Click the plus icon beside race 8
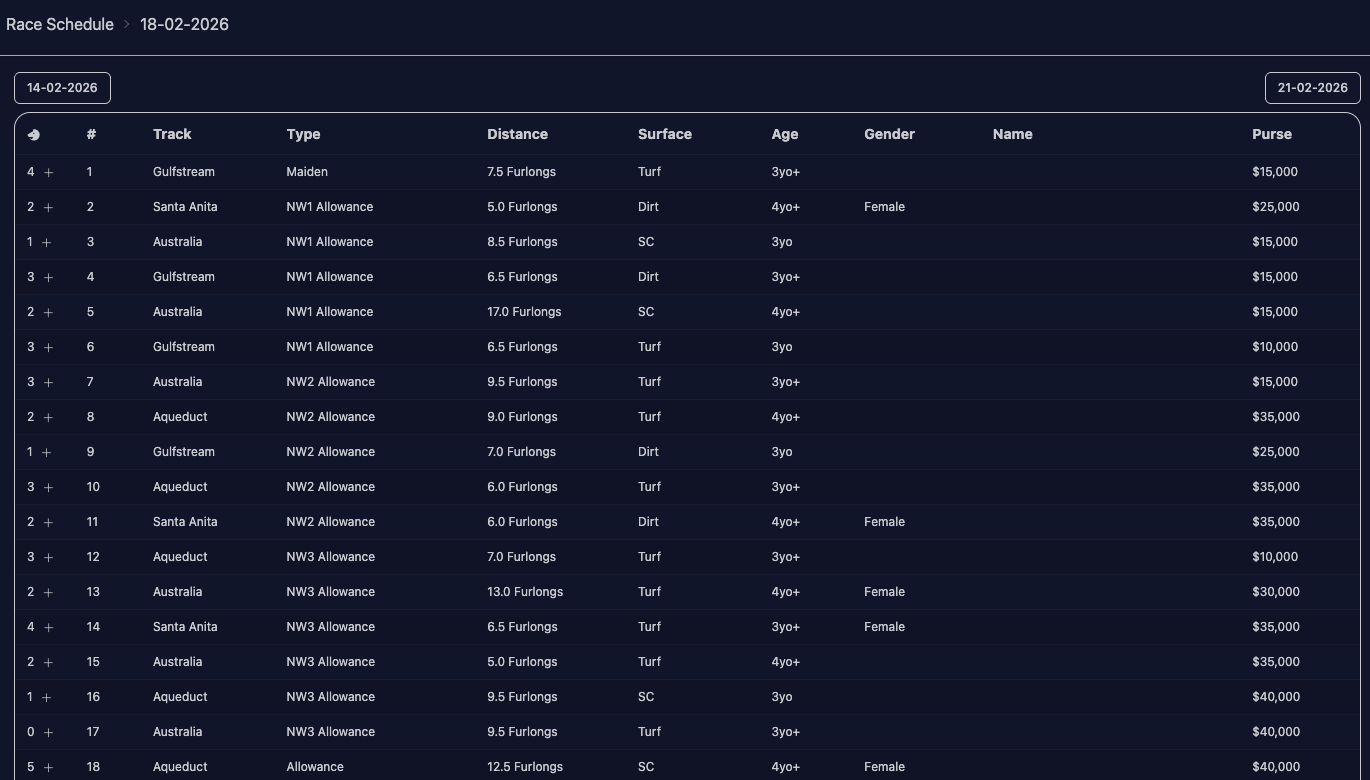Viewport: 1370px width, 780px height. coord(48,418)
